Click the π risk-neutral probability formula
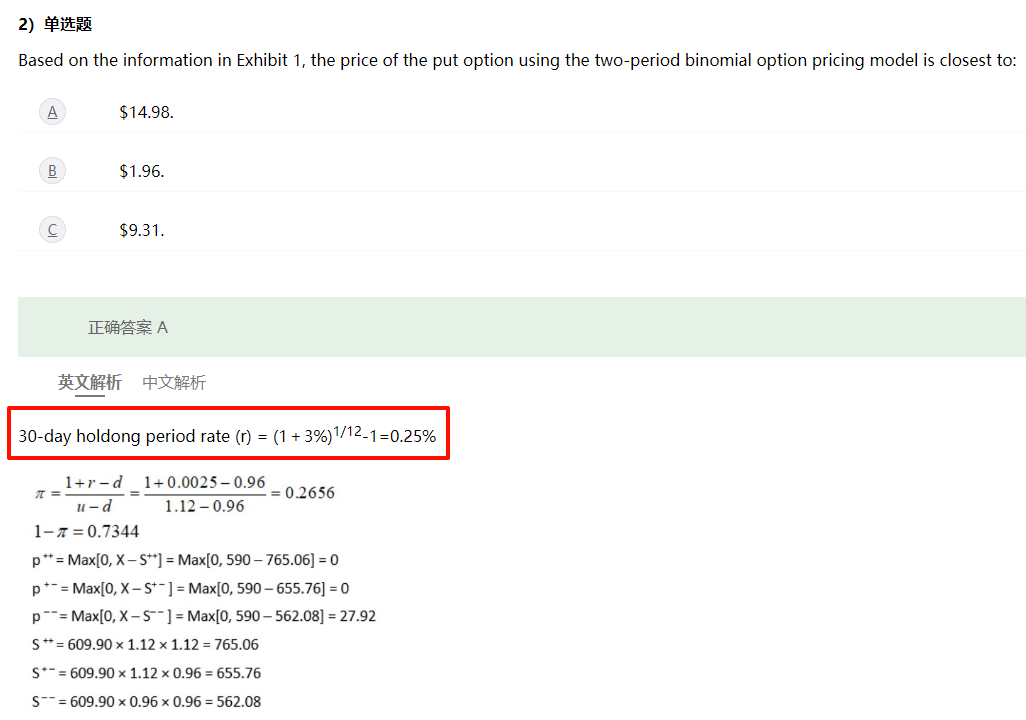Image resolution: width=1026 pixels, height=720 pixels. click(185, 493)
